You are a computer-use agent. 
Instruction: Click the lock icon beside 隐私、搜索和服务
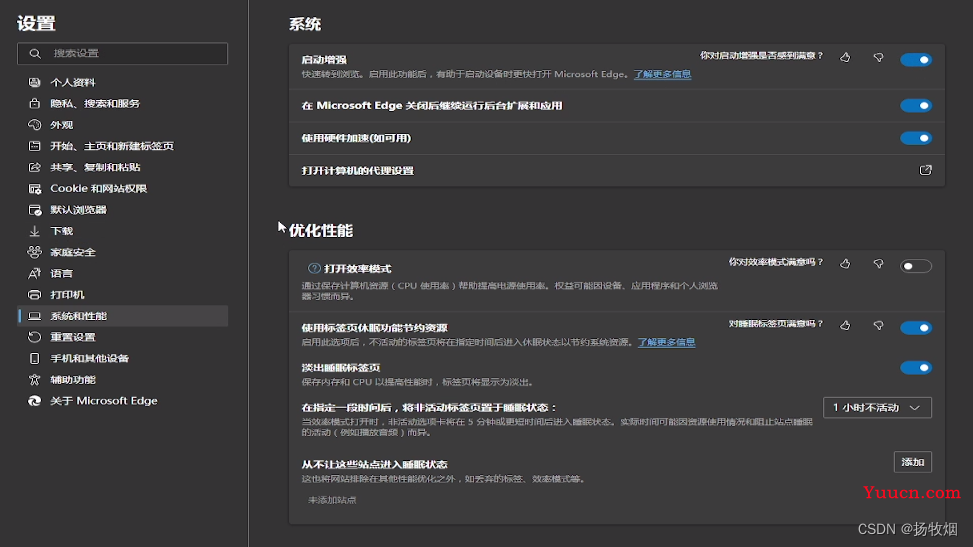click(x=35, y=103)
